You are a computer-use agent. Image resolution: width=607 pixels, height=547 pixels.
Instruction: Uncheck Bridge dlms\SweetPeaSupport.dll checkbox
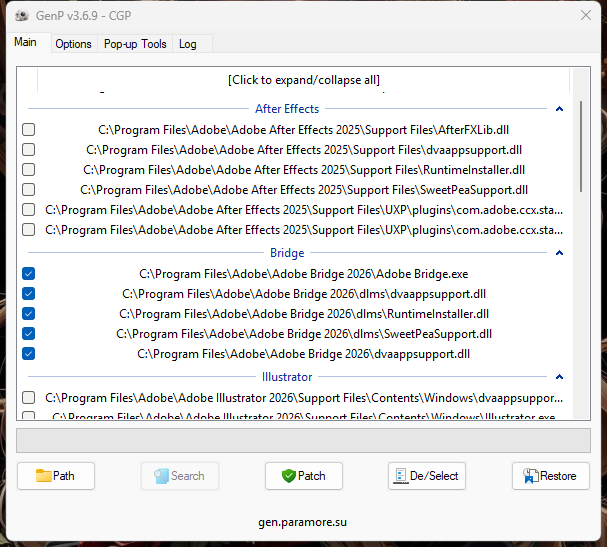29,334
